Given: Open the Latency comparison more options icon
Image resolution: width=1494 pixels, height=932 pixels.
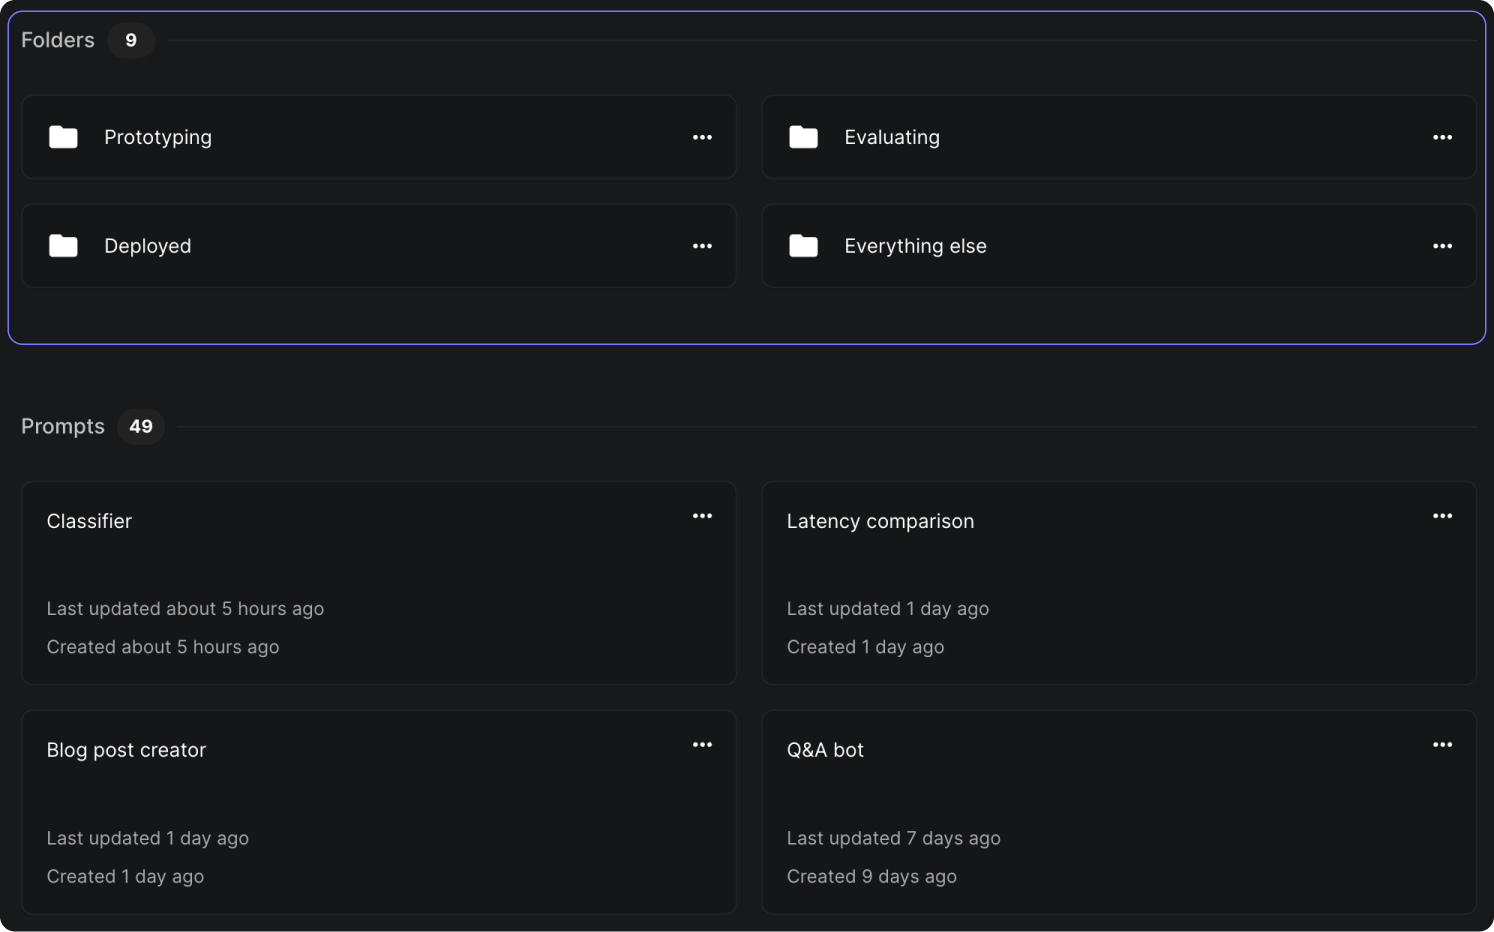Looking at the screenshot, I should point(1442,515).
